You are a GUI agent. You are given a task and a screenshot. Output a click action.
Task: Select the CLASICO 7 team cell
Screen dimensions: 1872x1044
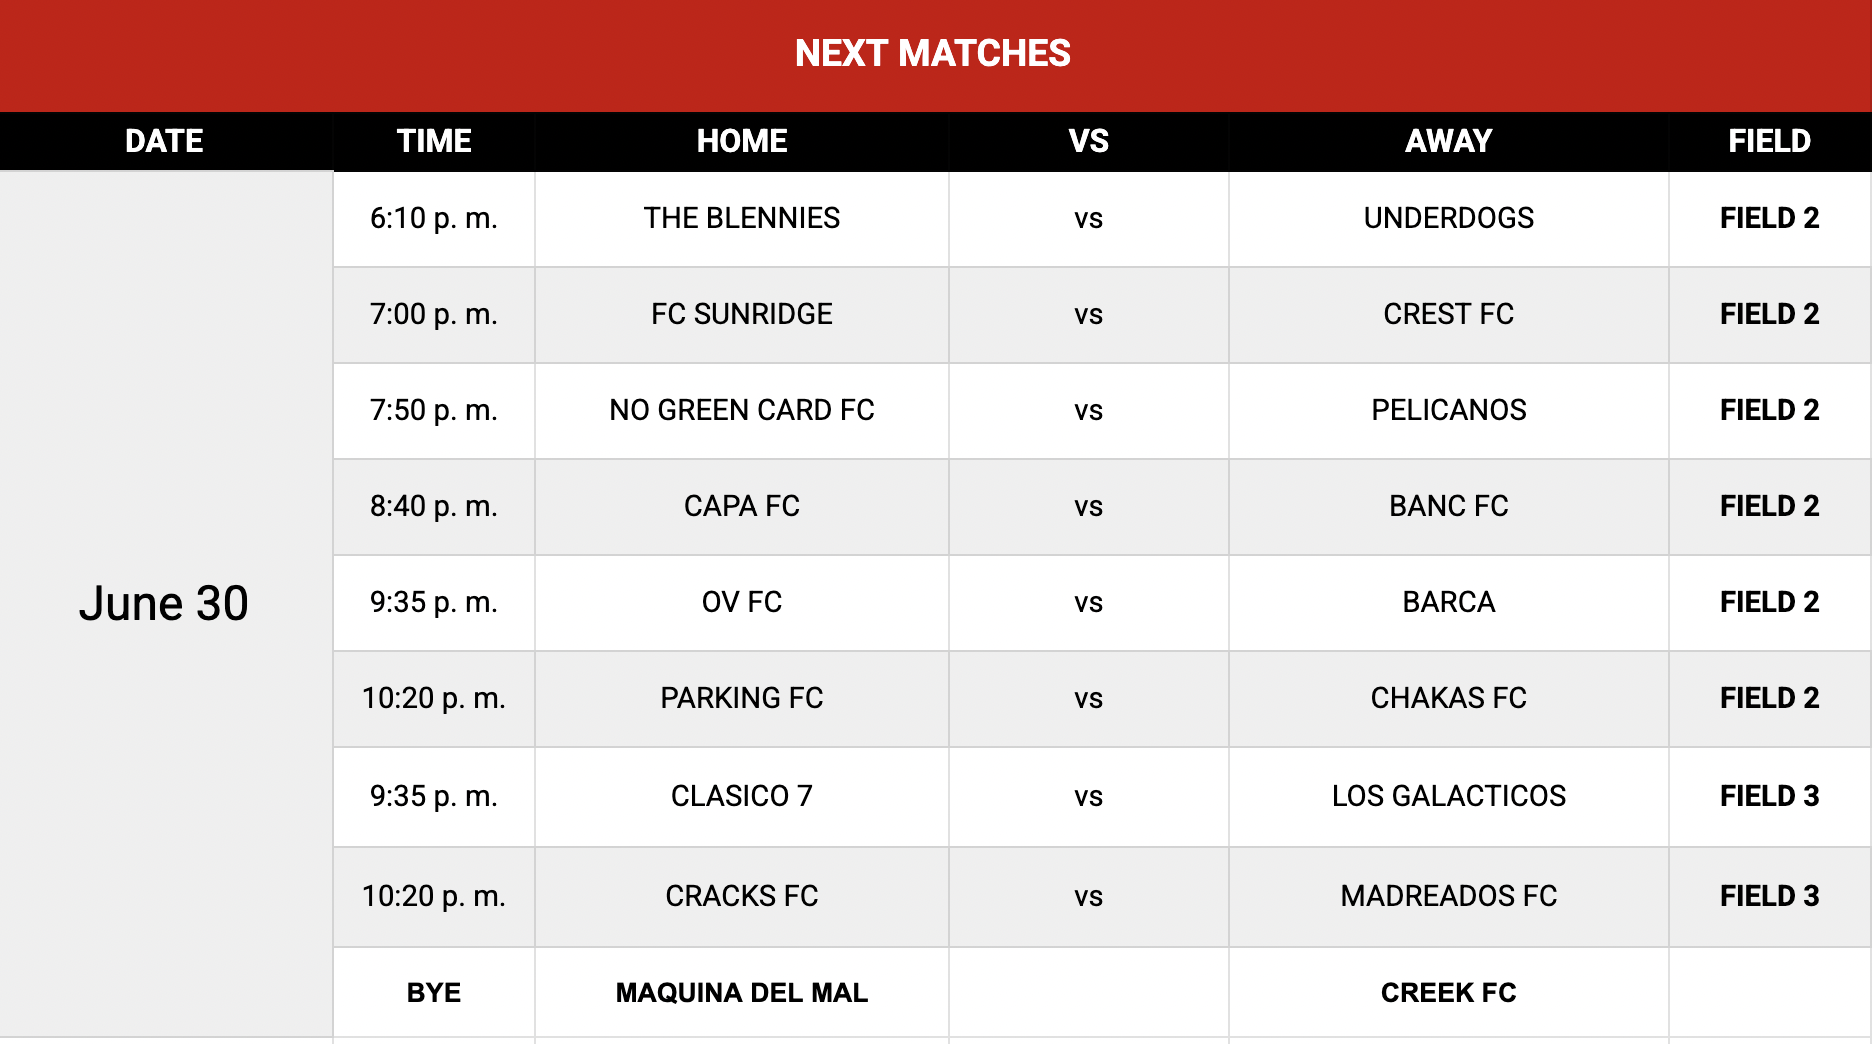[742, 797]
